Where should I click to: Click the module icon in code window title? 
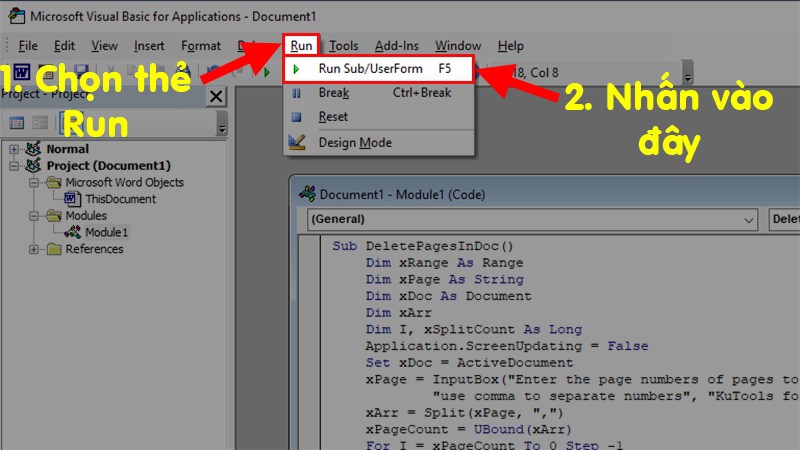click(x=307, y=194)
